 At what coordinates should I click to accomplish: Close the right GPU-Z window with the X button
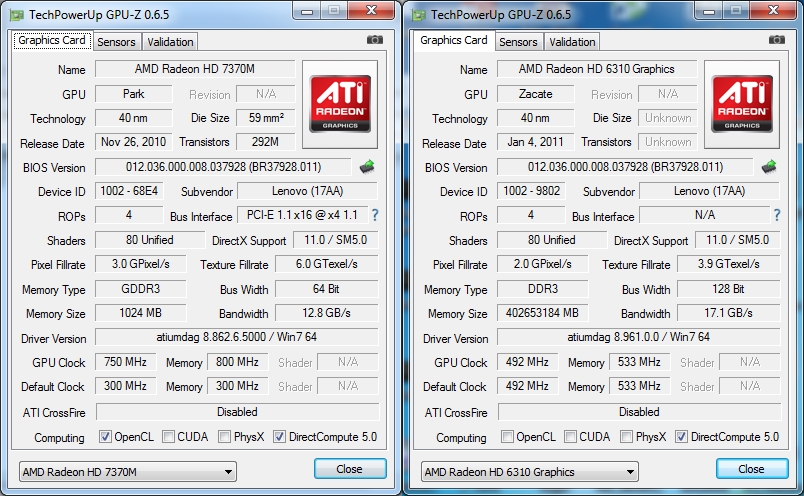click(x=774, y=11)
